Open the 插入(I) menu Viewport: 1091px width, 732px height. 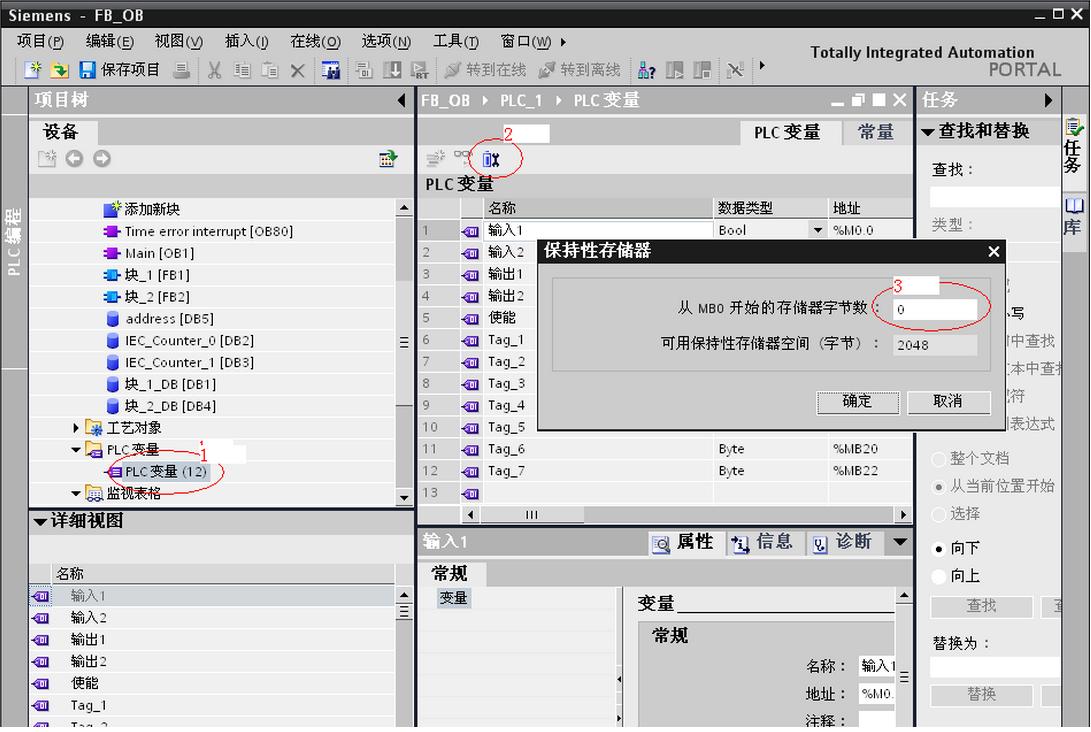click(246, 42)
